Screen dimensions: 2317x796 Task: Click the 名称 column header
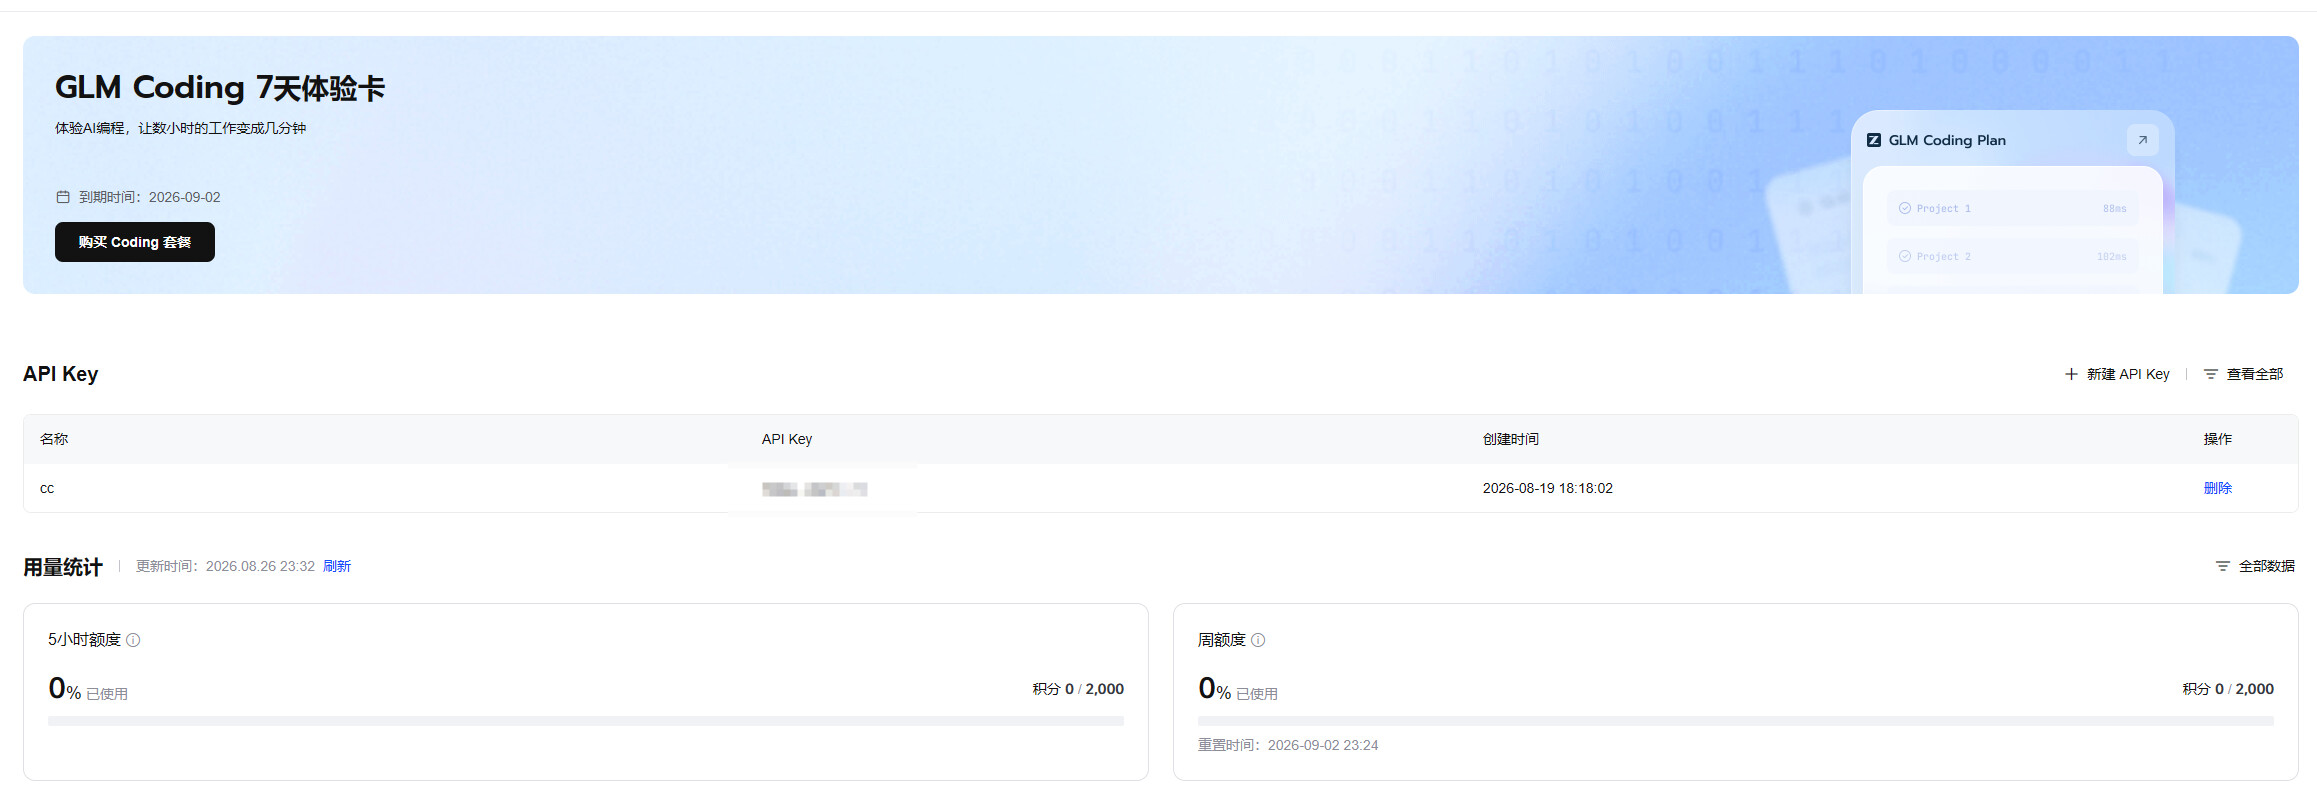pyautogui.click(x=54, y=439)
